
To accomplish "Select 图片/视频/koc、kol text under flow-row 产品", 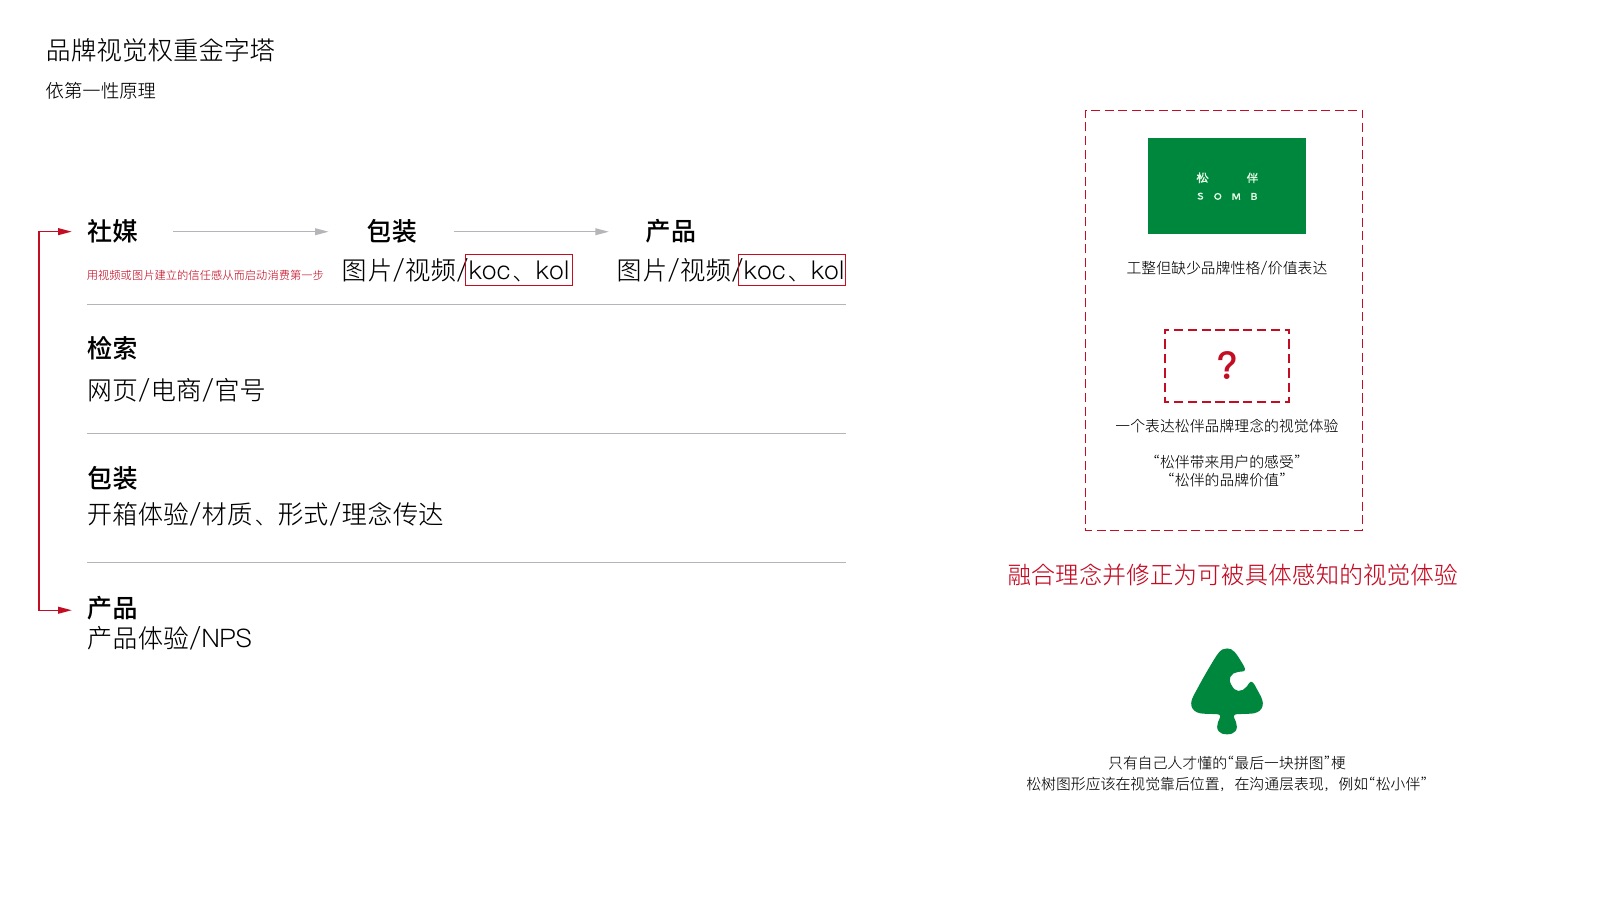I will (x=732, y=270).
